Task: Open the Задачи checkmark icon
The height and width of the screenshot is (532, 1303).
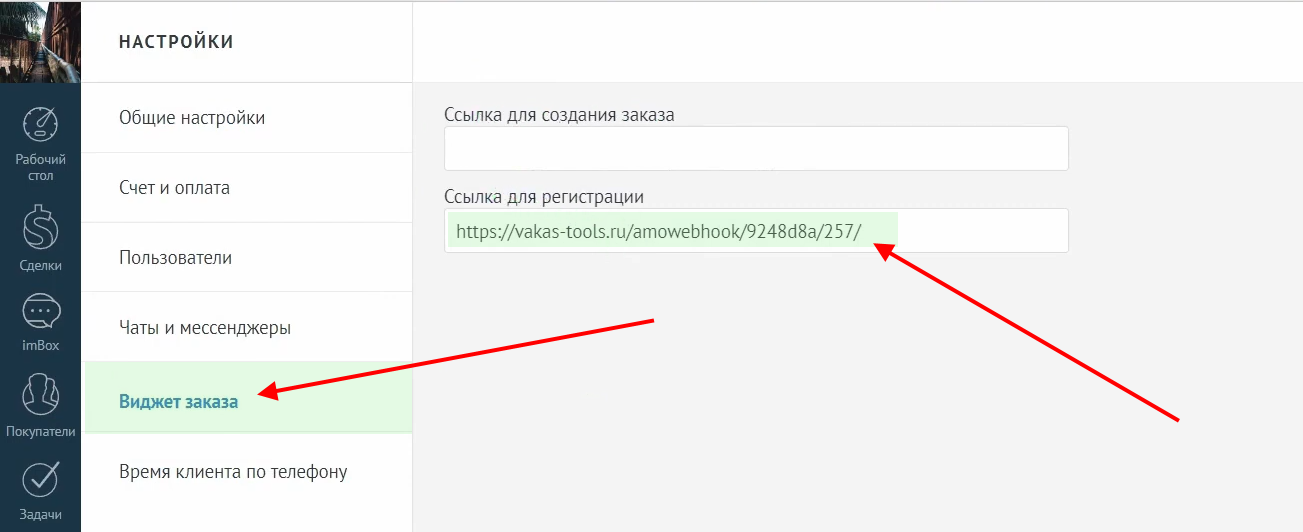Action: click(x=40, y=479)
